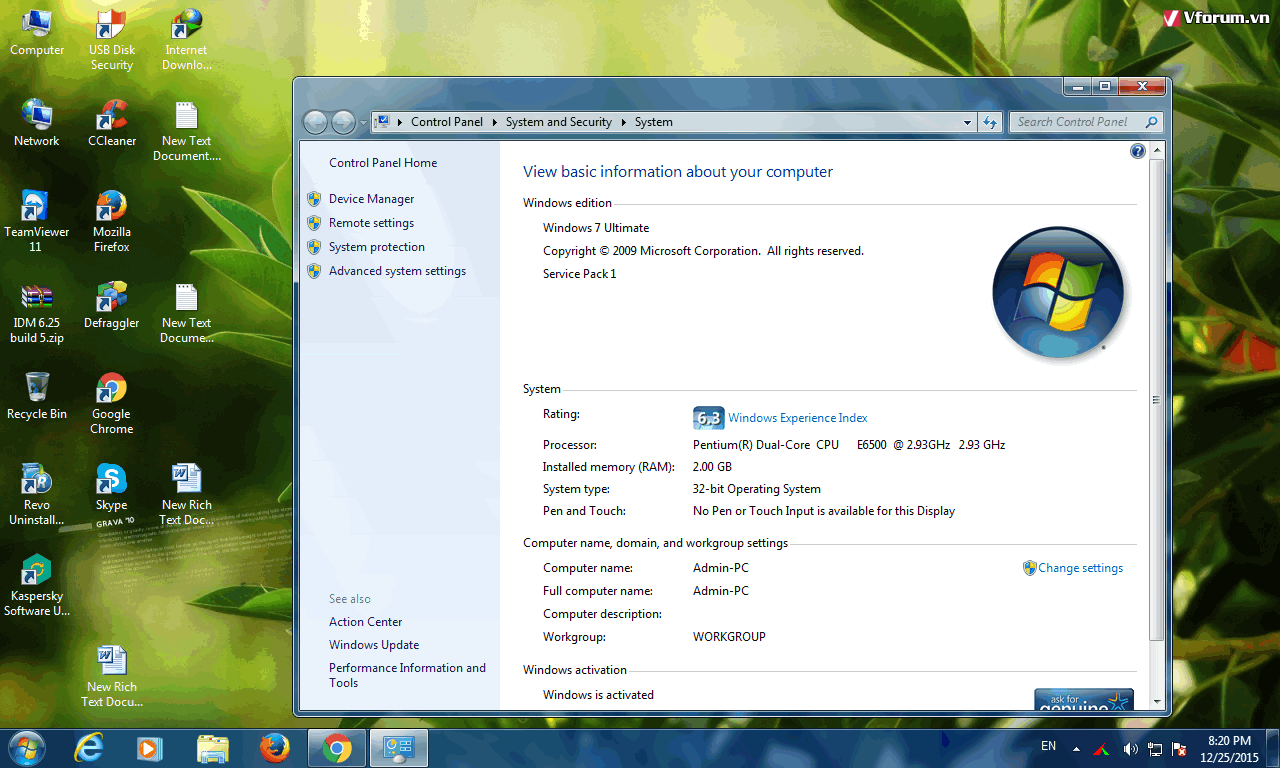Open Performance Information and Tools link
The image size is (1280, 768).
click(x=407, y=675)
